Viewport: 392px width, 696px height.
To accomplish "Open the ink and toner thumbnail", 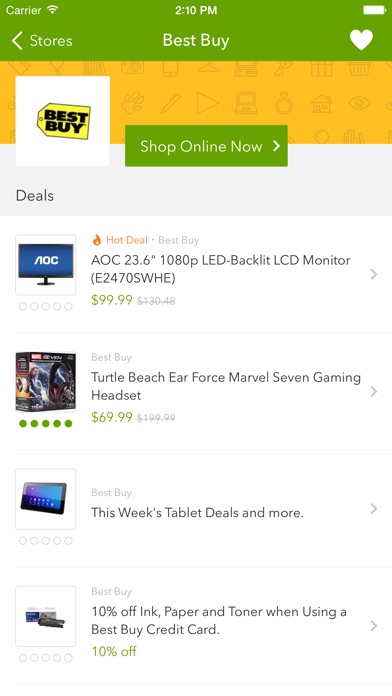I will coord(46,616).
